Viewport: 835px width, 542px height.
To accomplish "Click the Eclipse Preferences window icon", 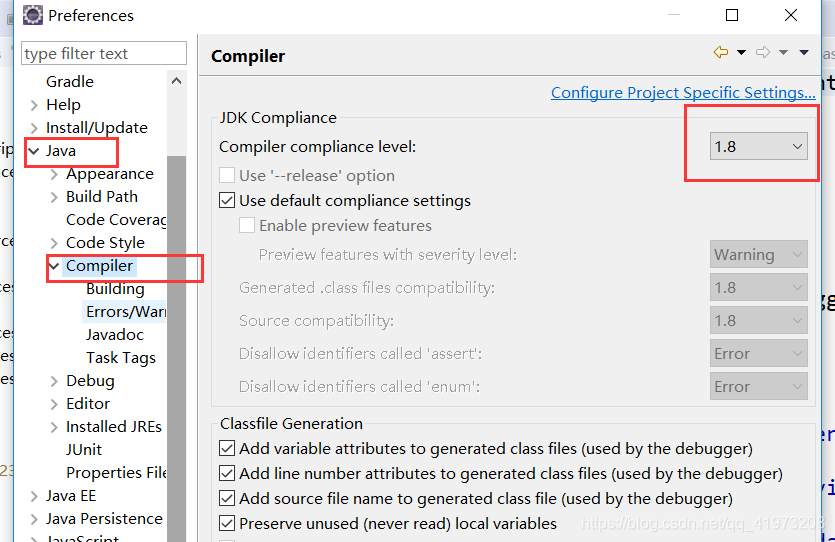I will click(x=32, y=15).
